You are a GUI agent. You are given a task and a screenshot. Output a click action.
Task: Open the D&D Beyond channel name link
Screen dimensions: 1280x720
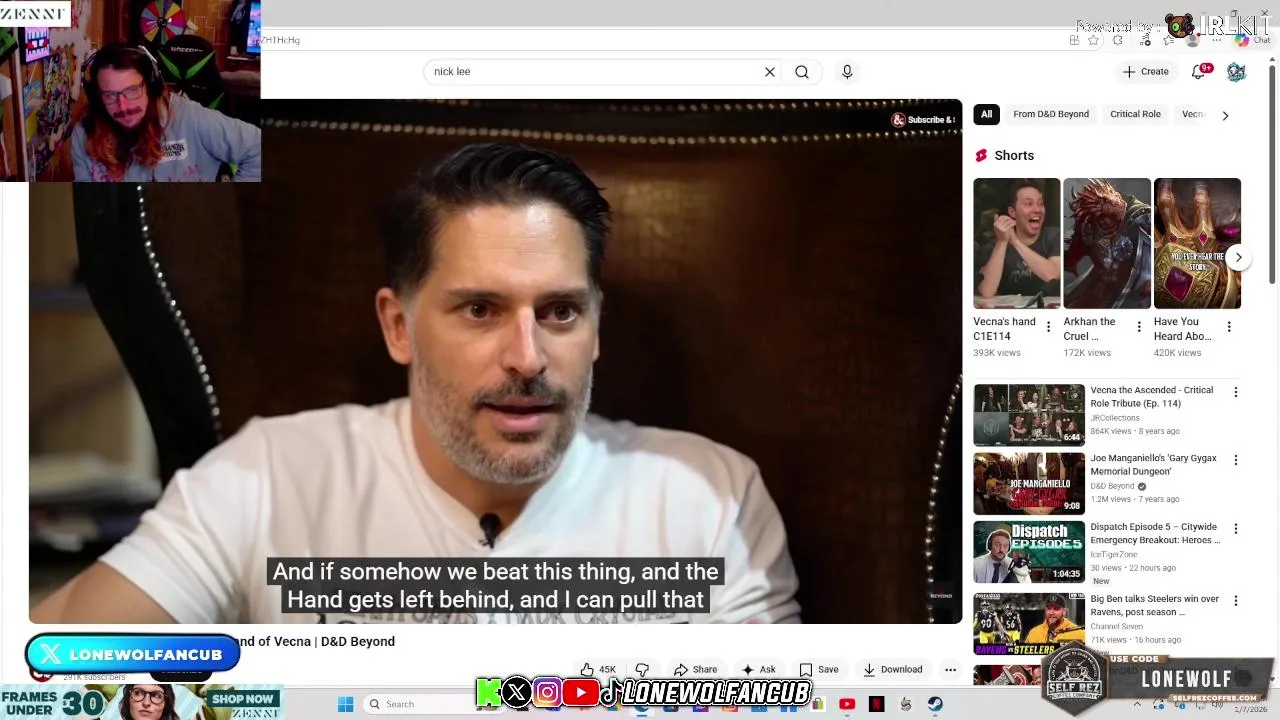coord(1112,486)
